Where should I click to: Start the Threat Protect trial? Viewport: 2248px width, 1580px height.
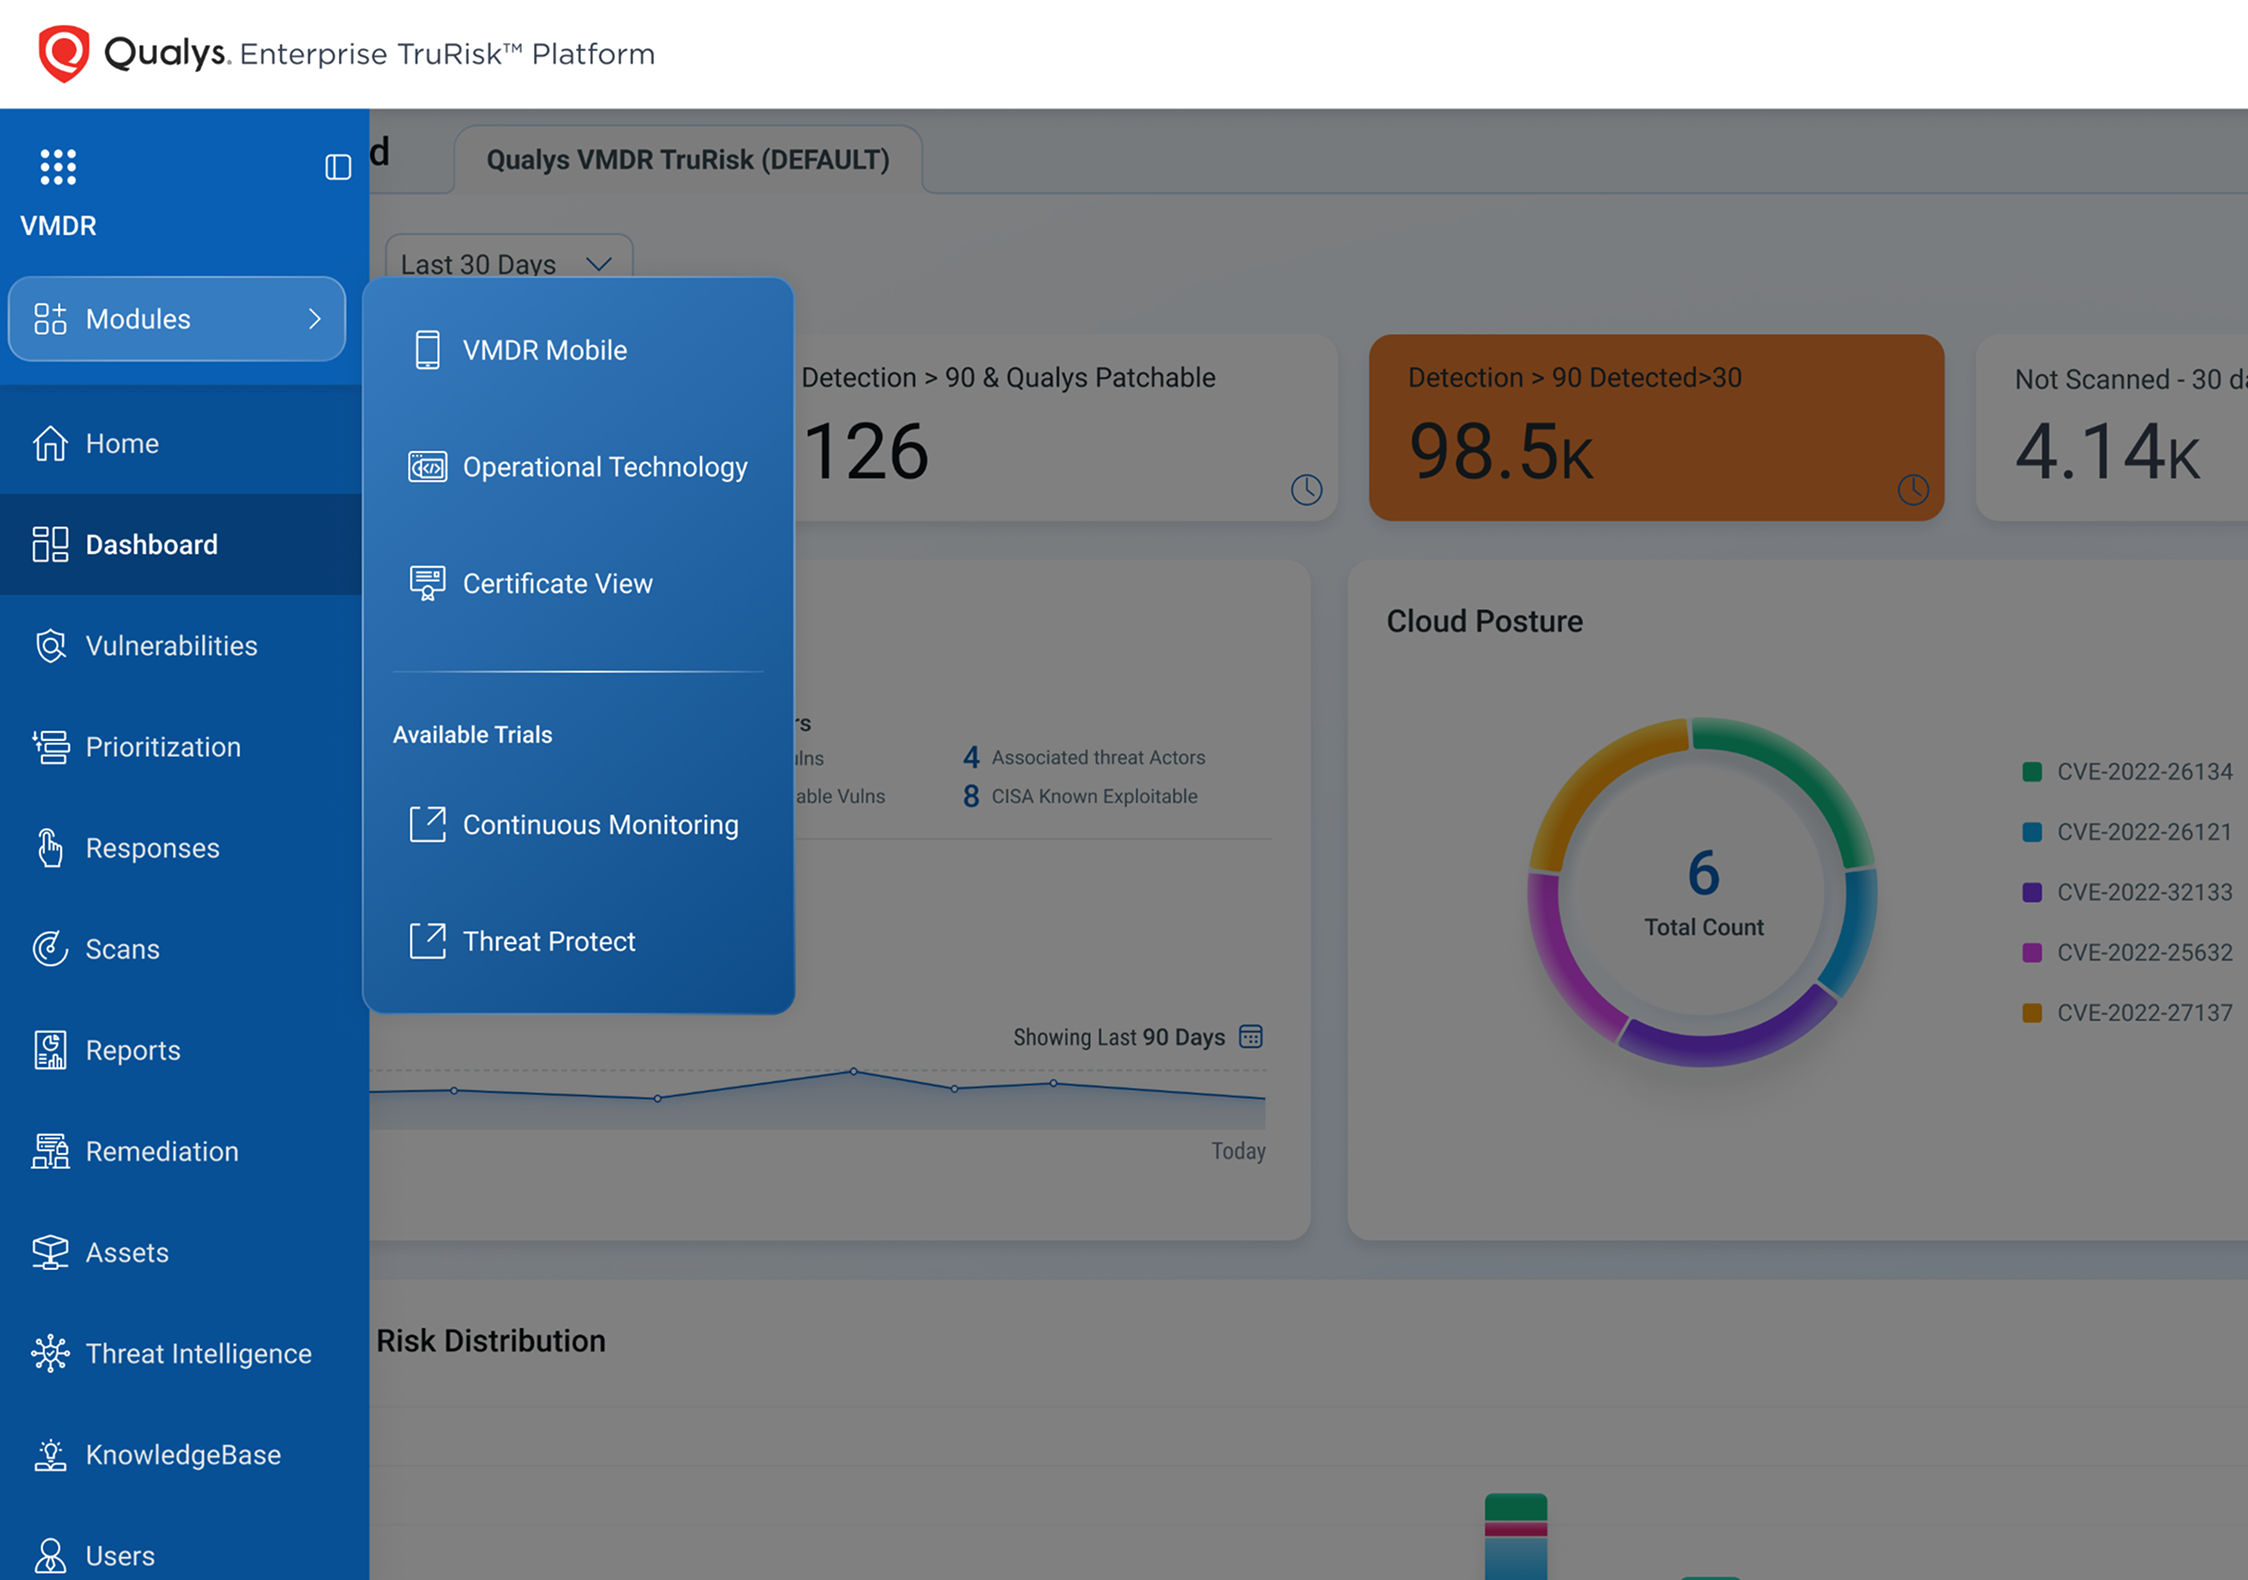(578, 941)
